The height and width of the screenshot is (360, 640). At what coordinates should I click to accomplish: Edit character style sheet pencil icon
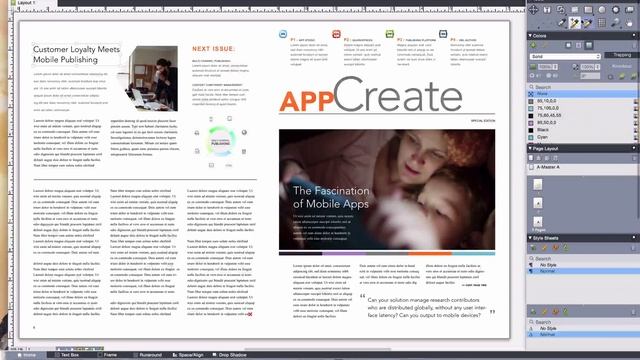[544, 311]
